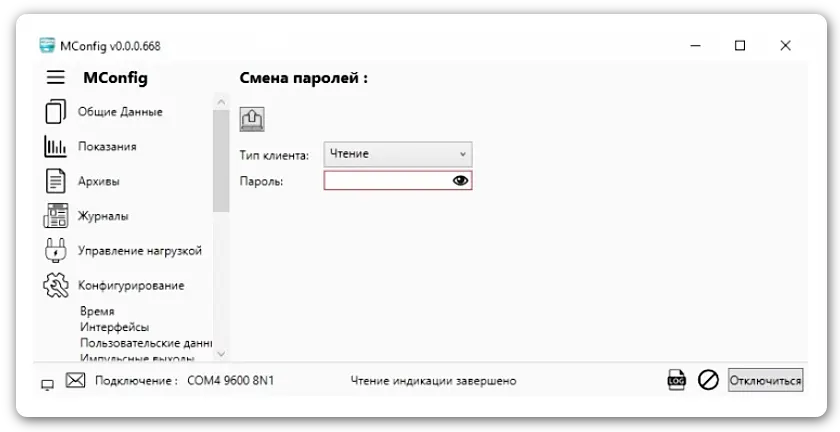
Task: Click the COM4 9600 8N1 connection text
Action: 230,381
